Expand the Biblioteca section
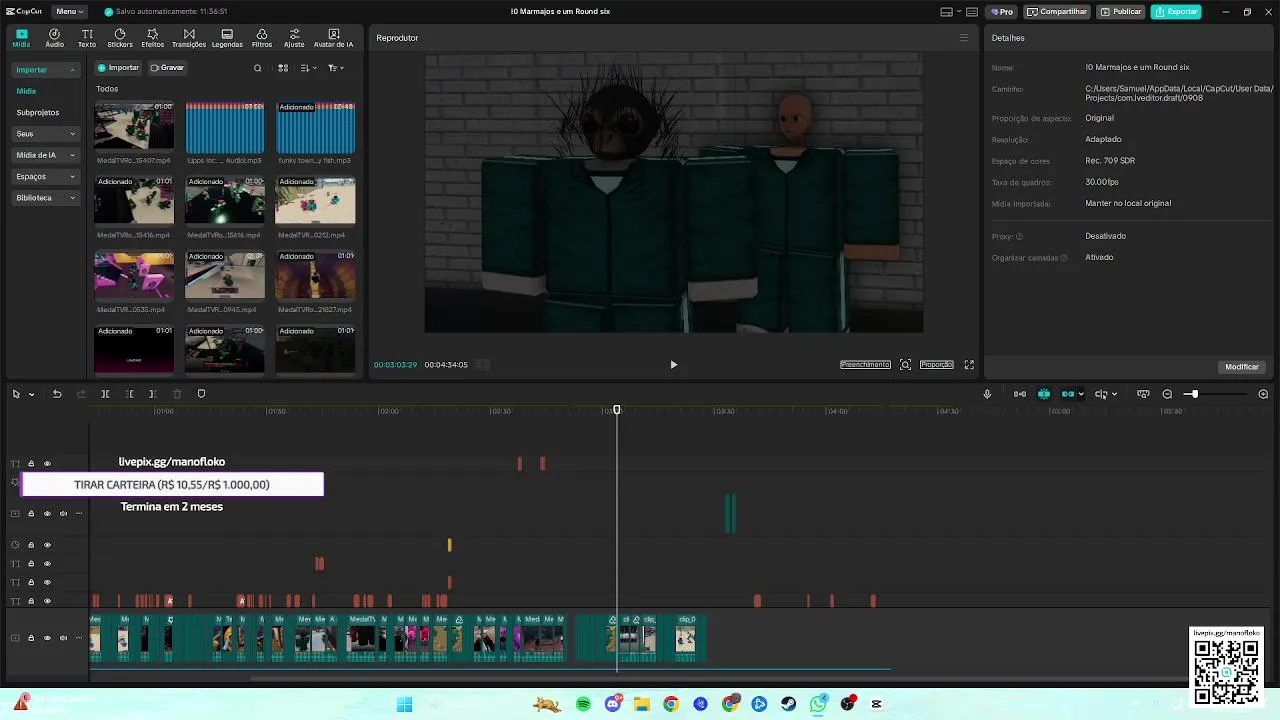This screenshot has height=720, width=1280. [x=46, y=198]
